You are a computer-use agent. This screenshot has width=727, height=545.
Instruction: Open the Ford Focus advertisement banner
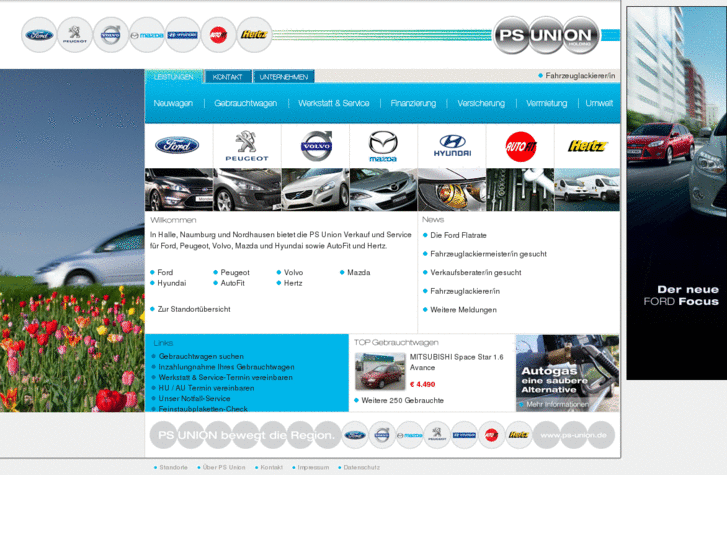coord(676,193)
